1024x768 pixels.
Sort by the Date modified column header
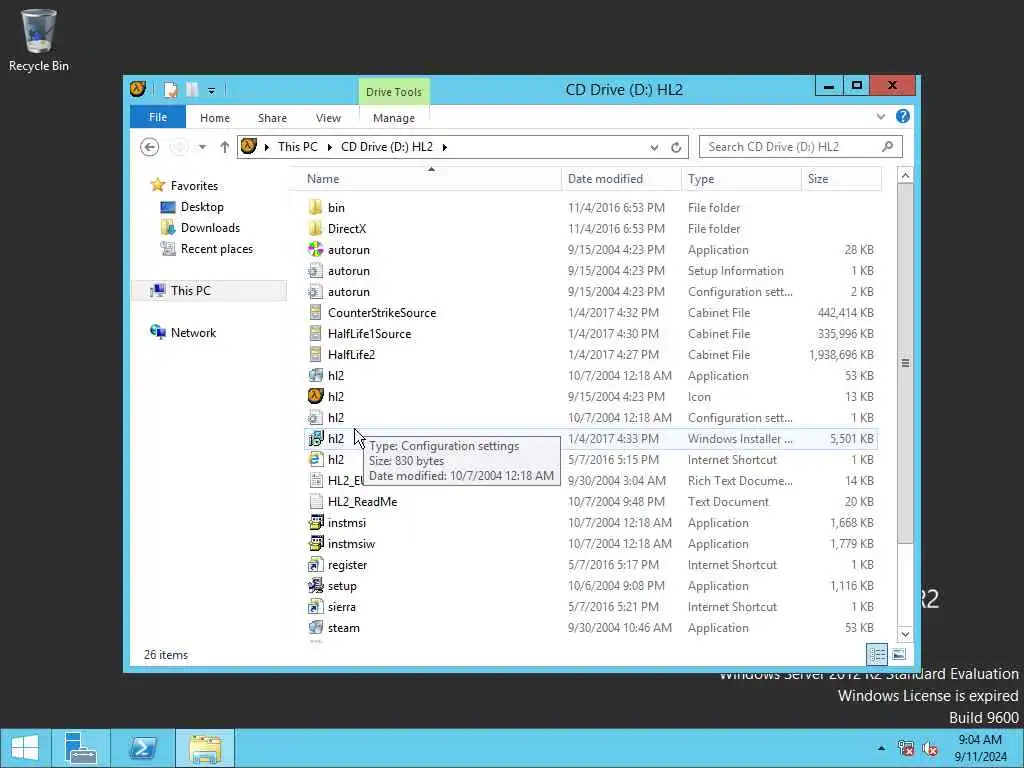(622, 179)
